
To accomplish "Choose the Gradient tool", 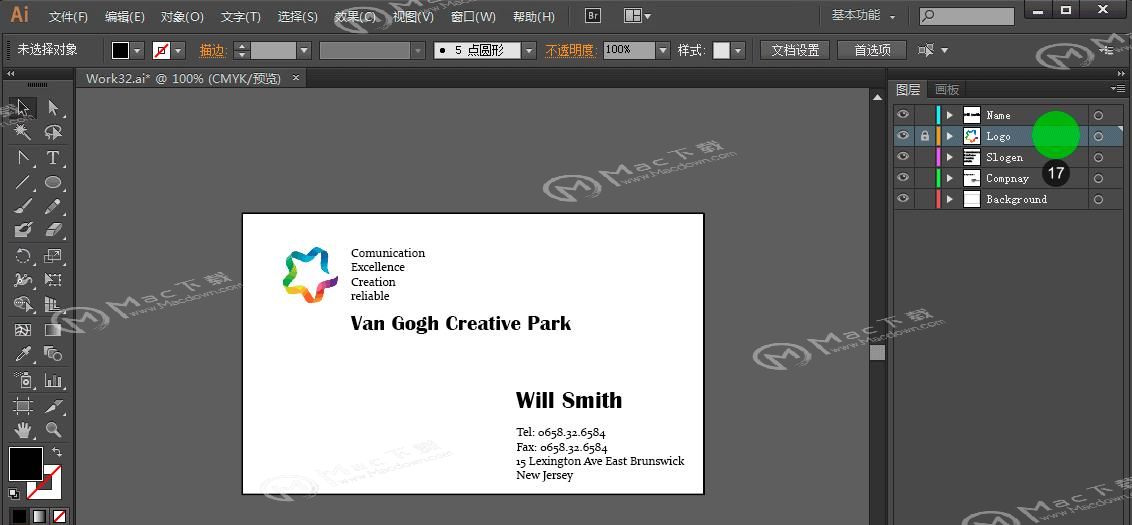I will point(53,330).
